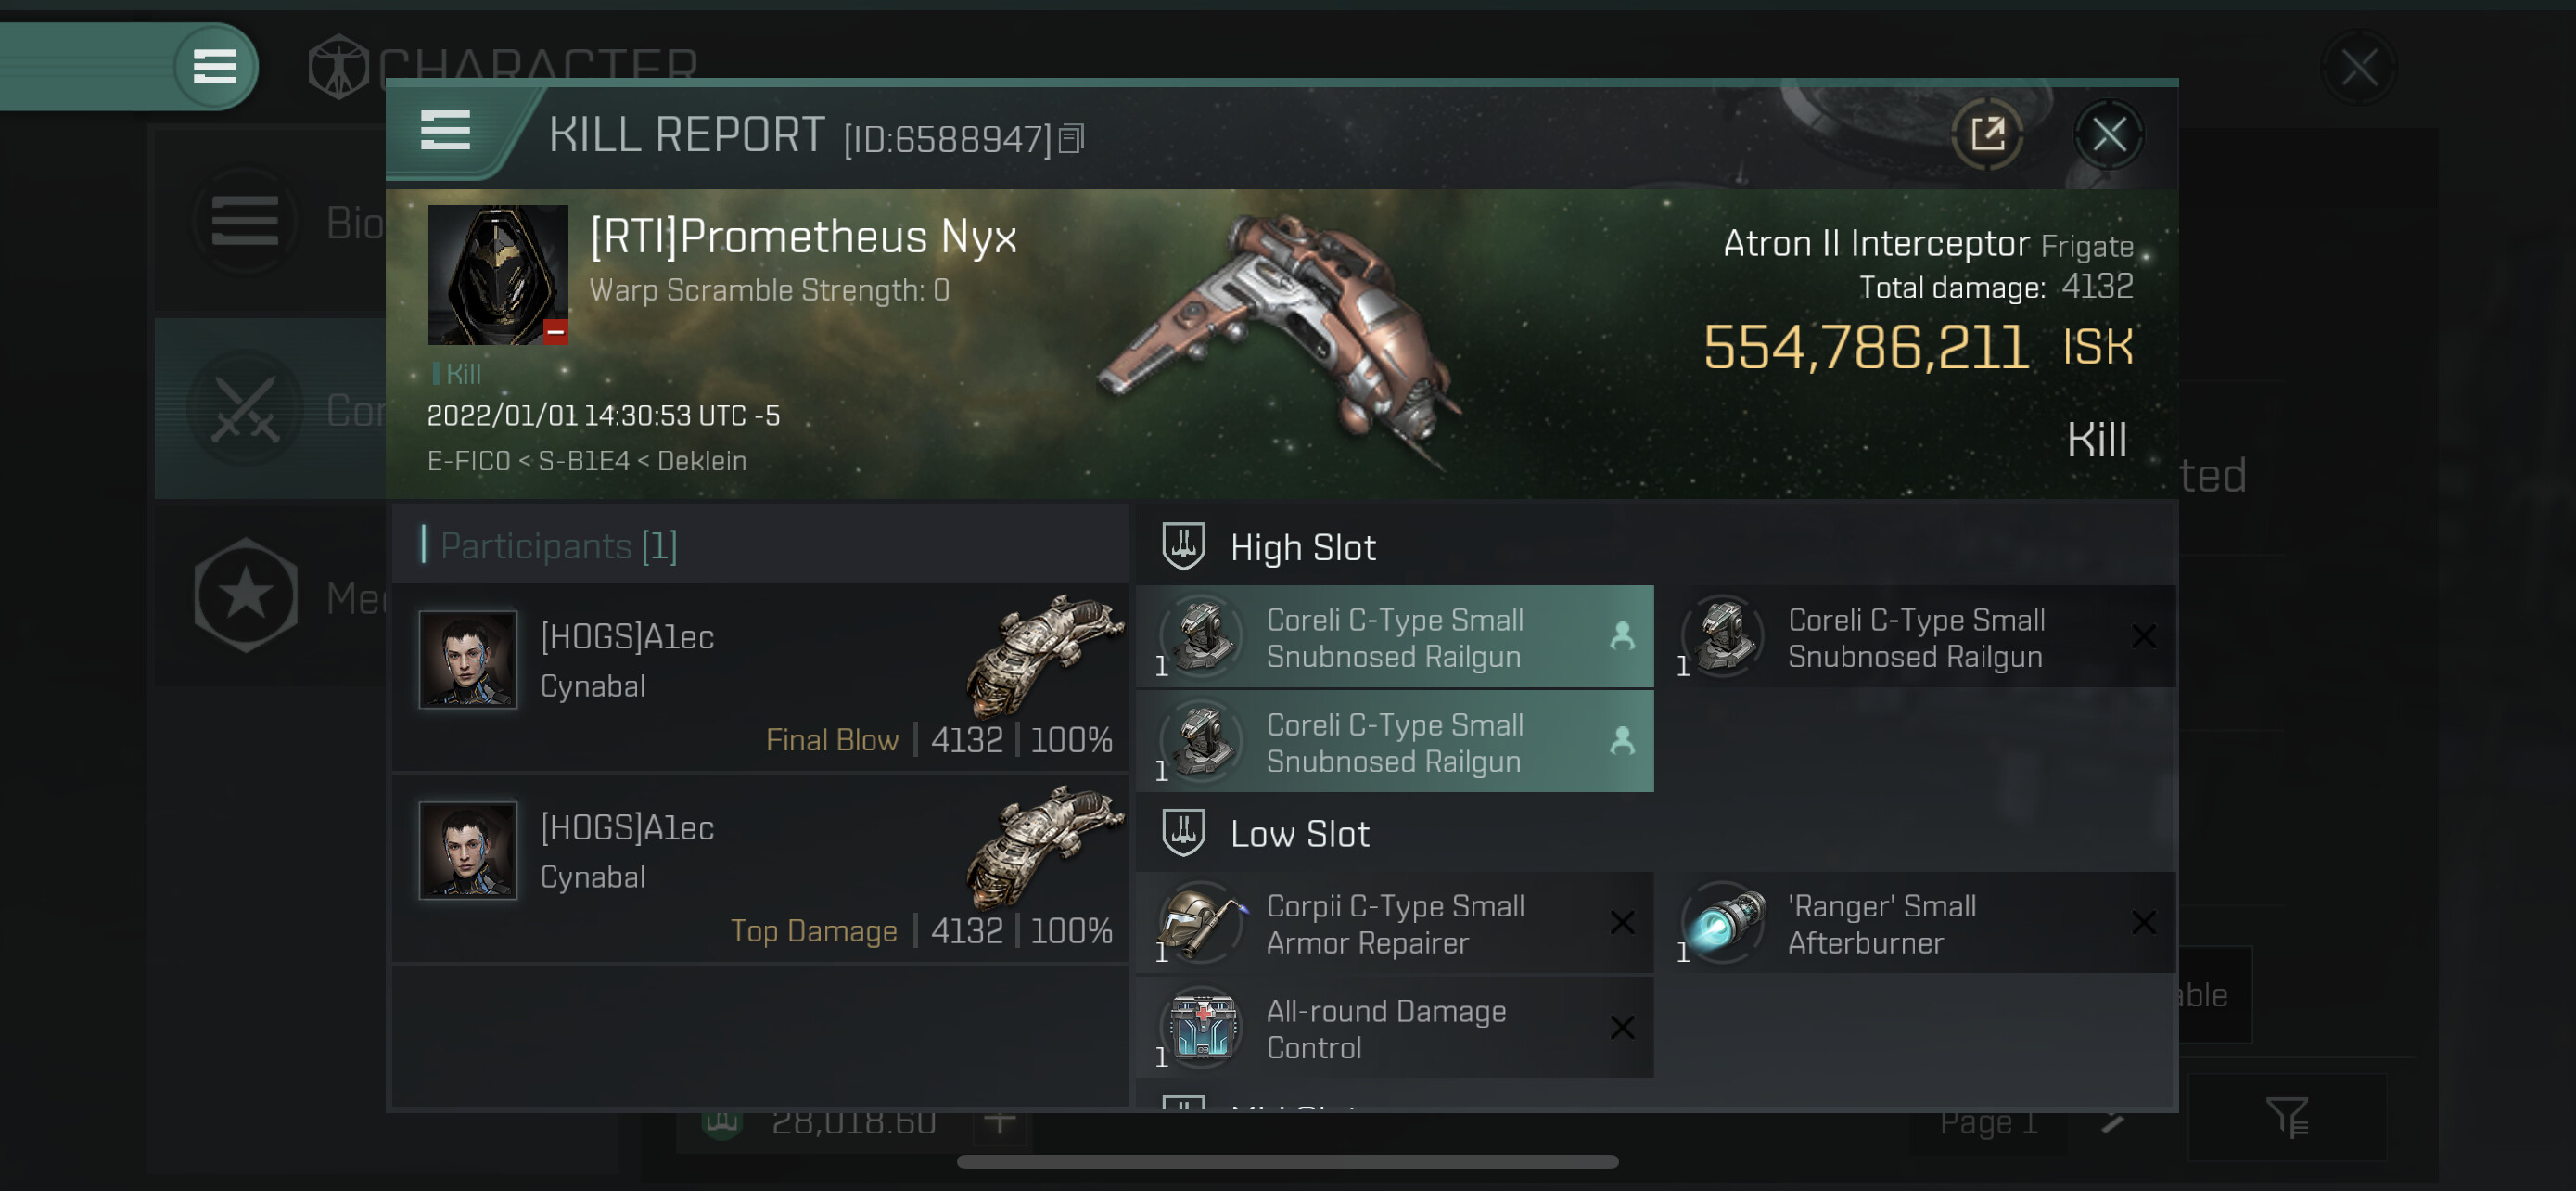Screen dimensions: 2576x1191
Task: Expand the Participants [1] section
Action: coord(558,546)
